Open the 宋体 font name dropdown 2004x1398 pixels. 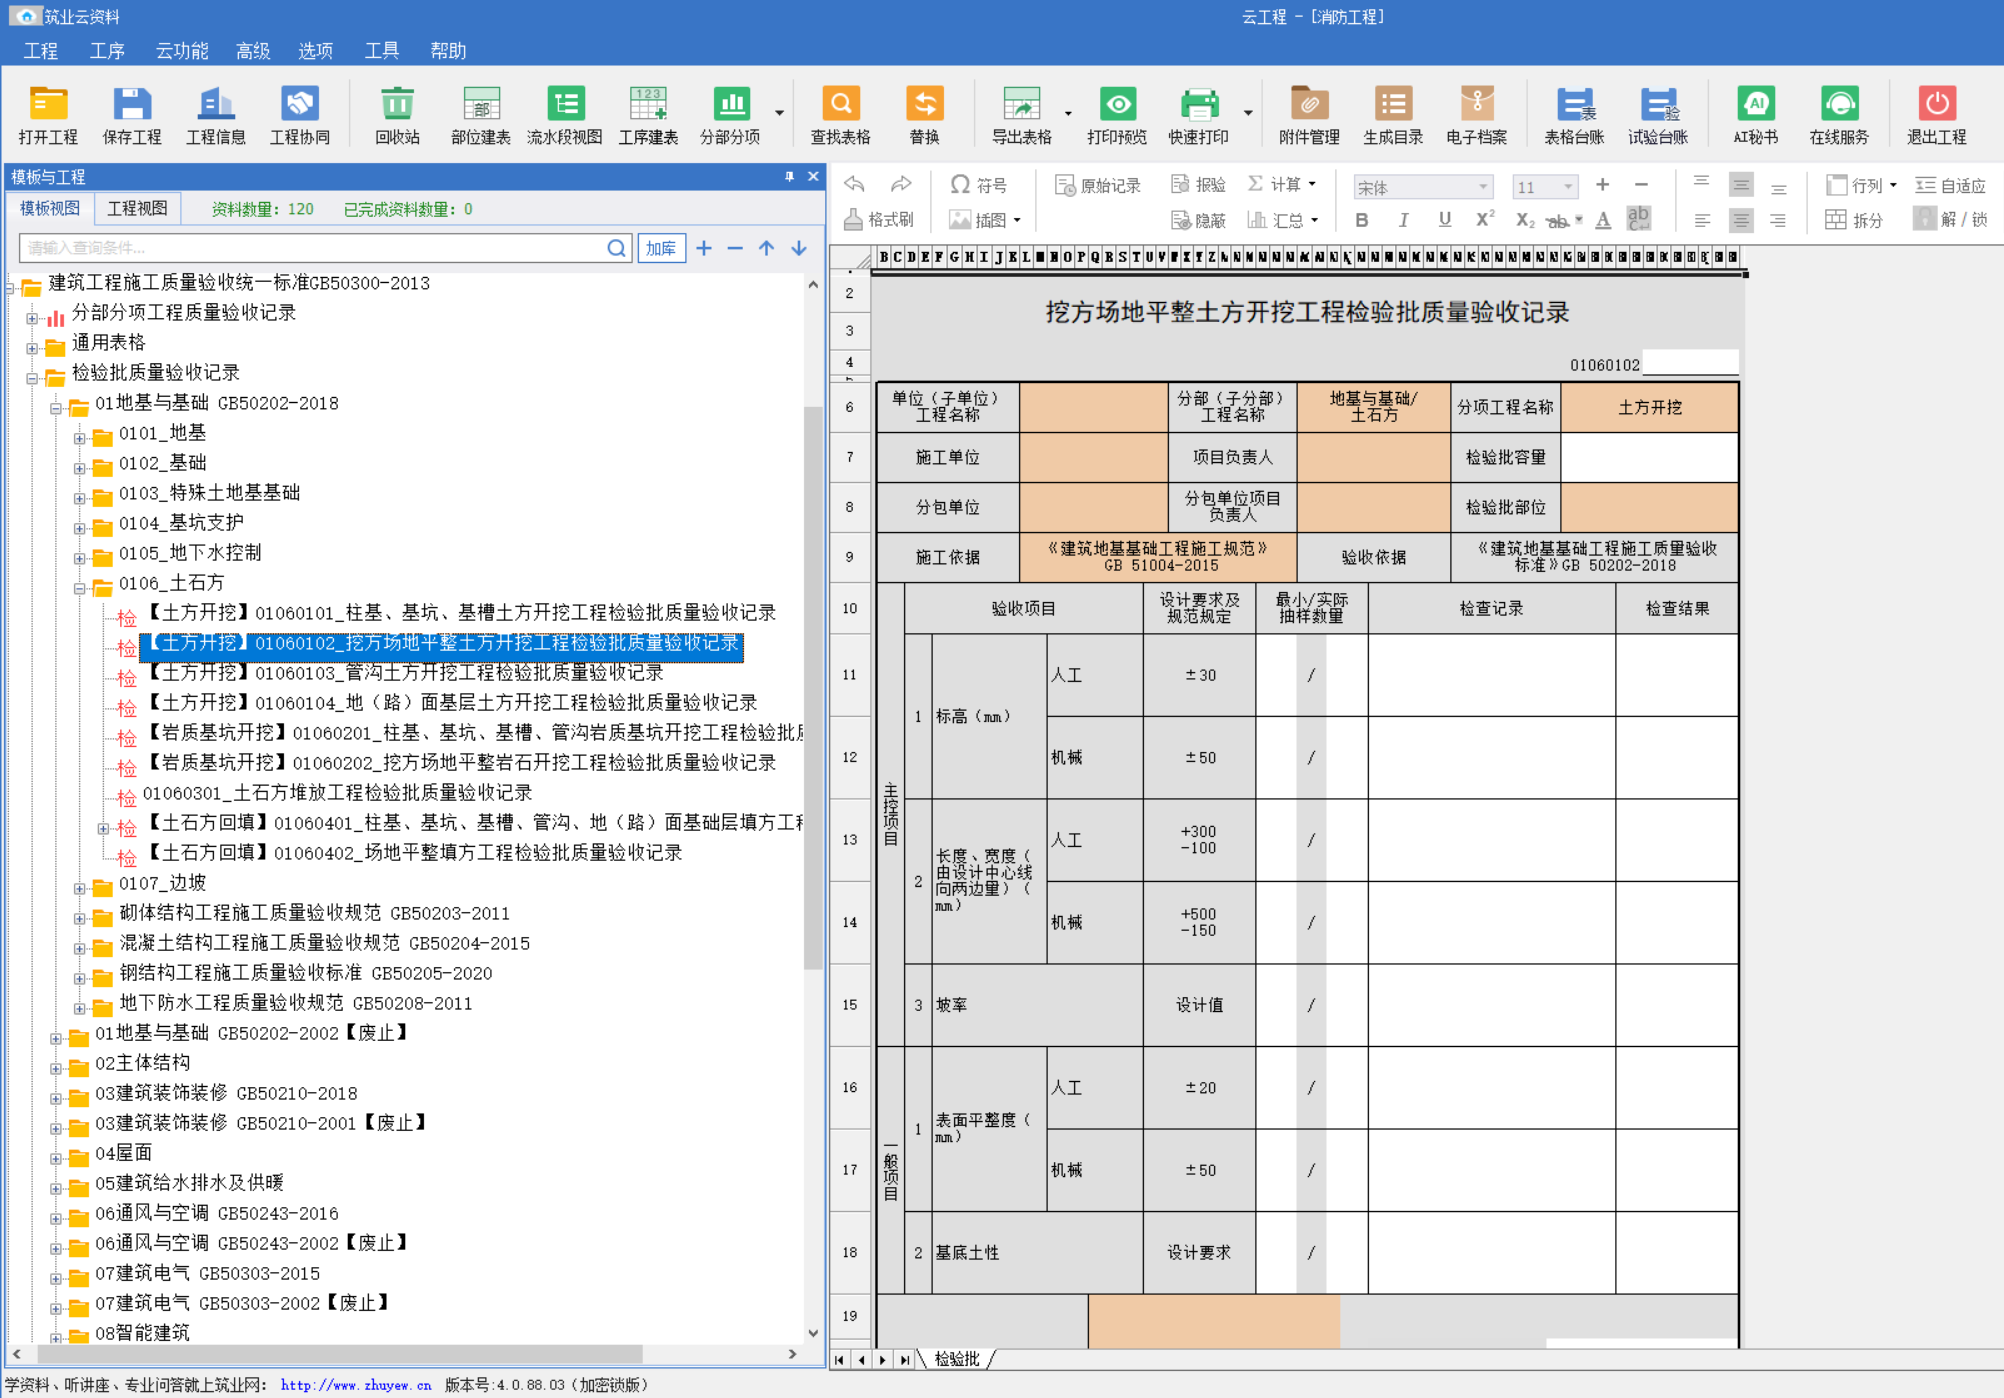(x=1482, y=187)
